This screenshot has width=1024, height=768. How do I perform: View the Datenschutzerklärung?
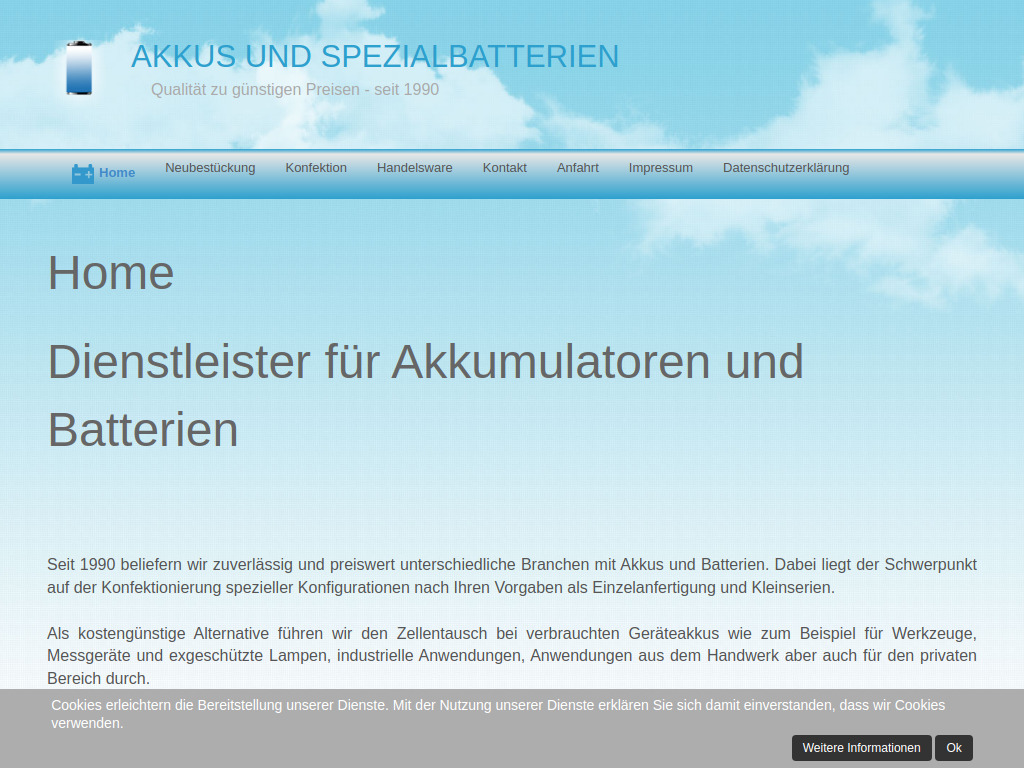pos(786,168)
